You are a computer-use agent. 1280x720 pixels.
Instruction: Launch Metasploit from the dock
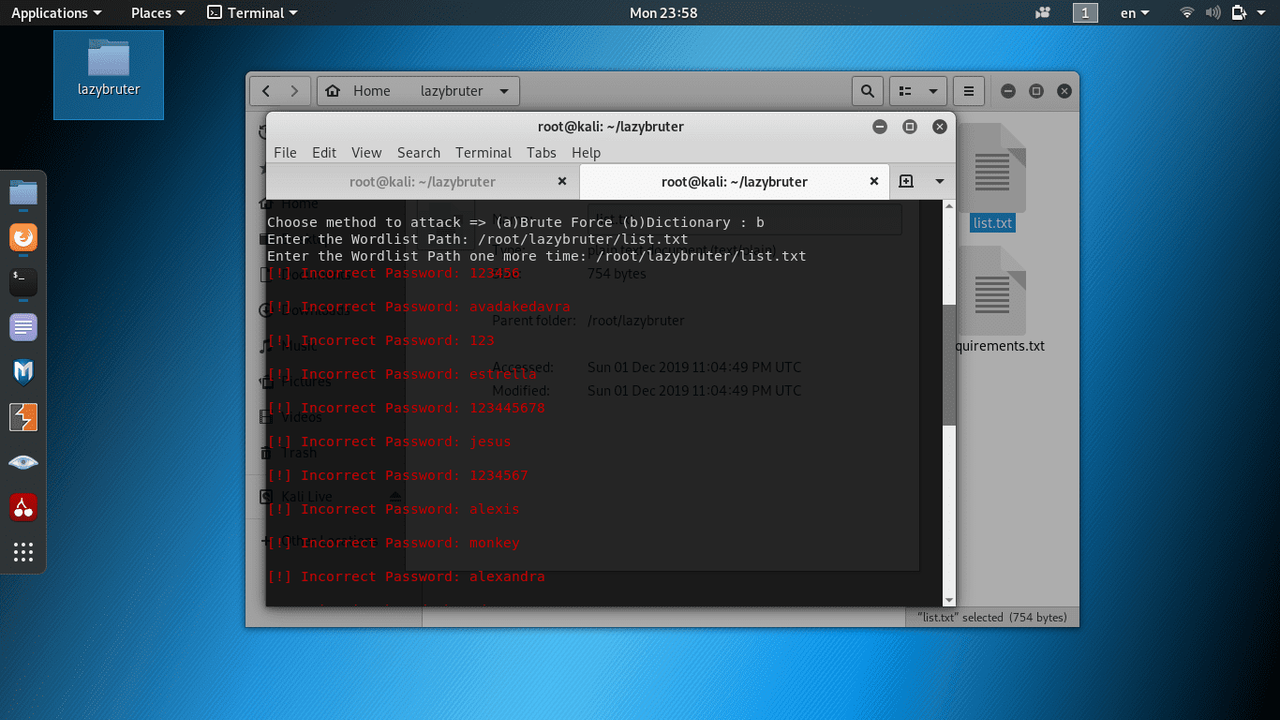coord(23,372)
